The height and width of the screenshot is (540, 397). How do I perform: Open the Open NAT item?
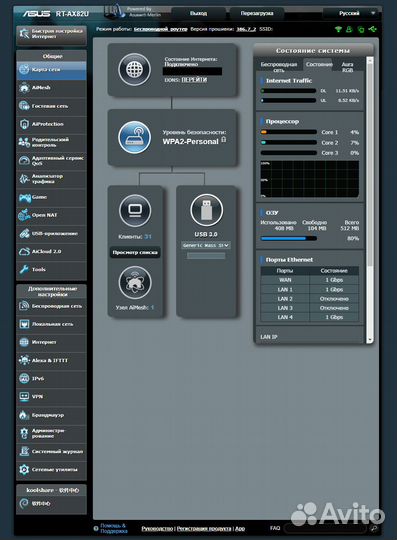51,215
